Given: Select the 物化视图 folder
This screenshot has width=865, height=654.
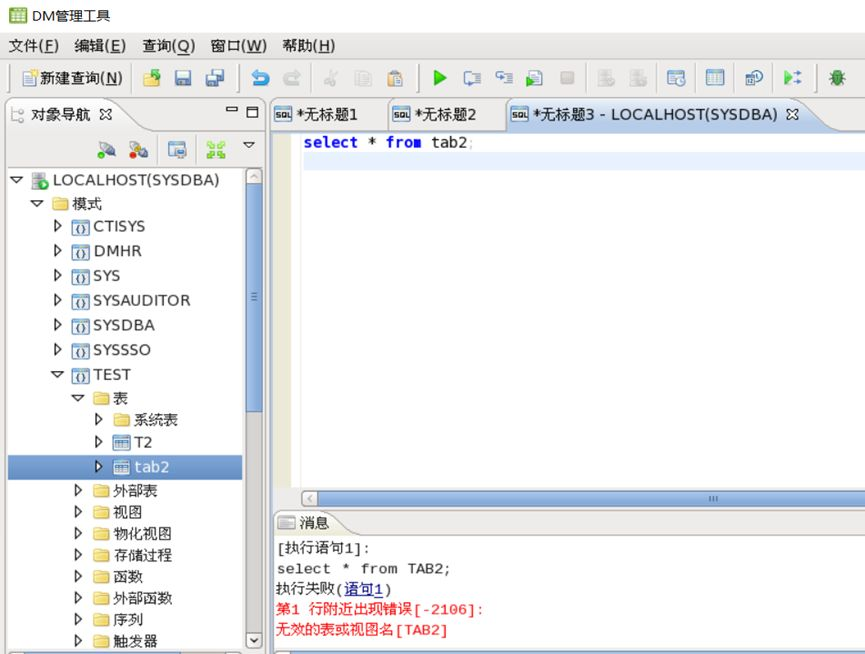Looking at the screenshot, I should [x=142, y=533].
